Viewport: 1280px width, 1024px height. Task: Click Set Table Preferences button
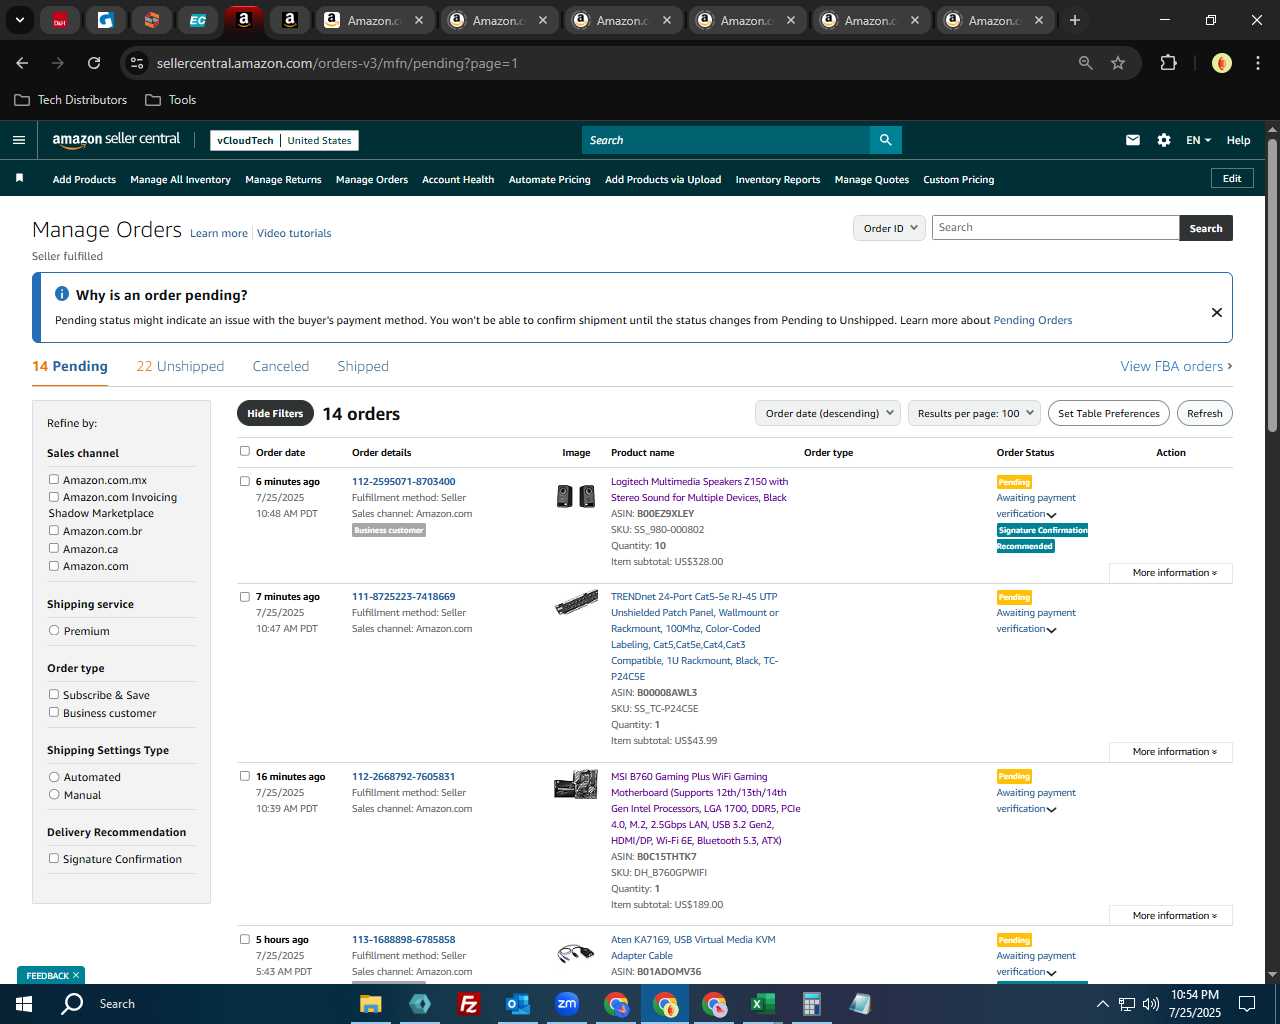1109,413
